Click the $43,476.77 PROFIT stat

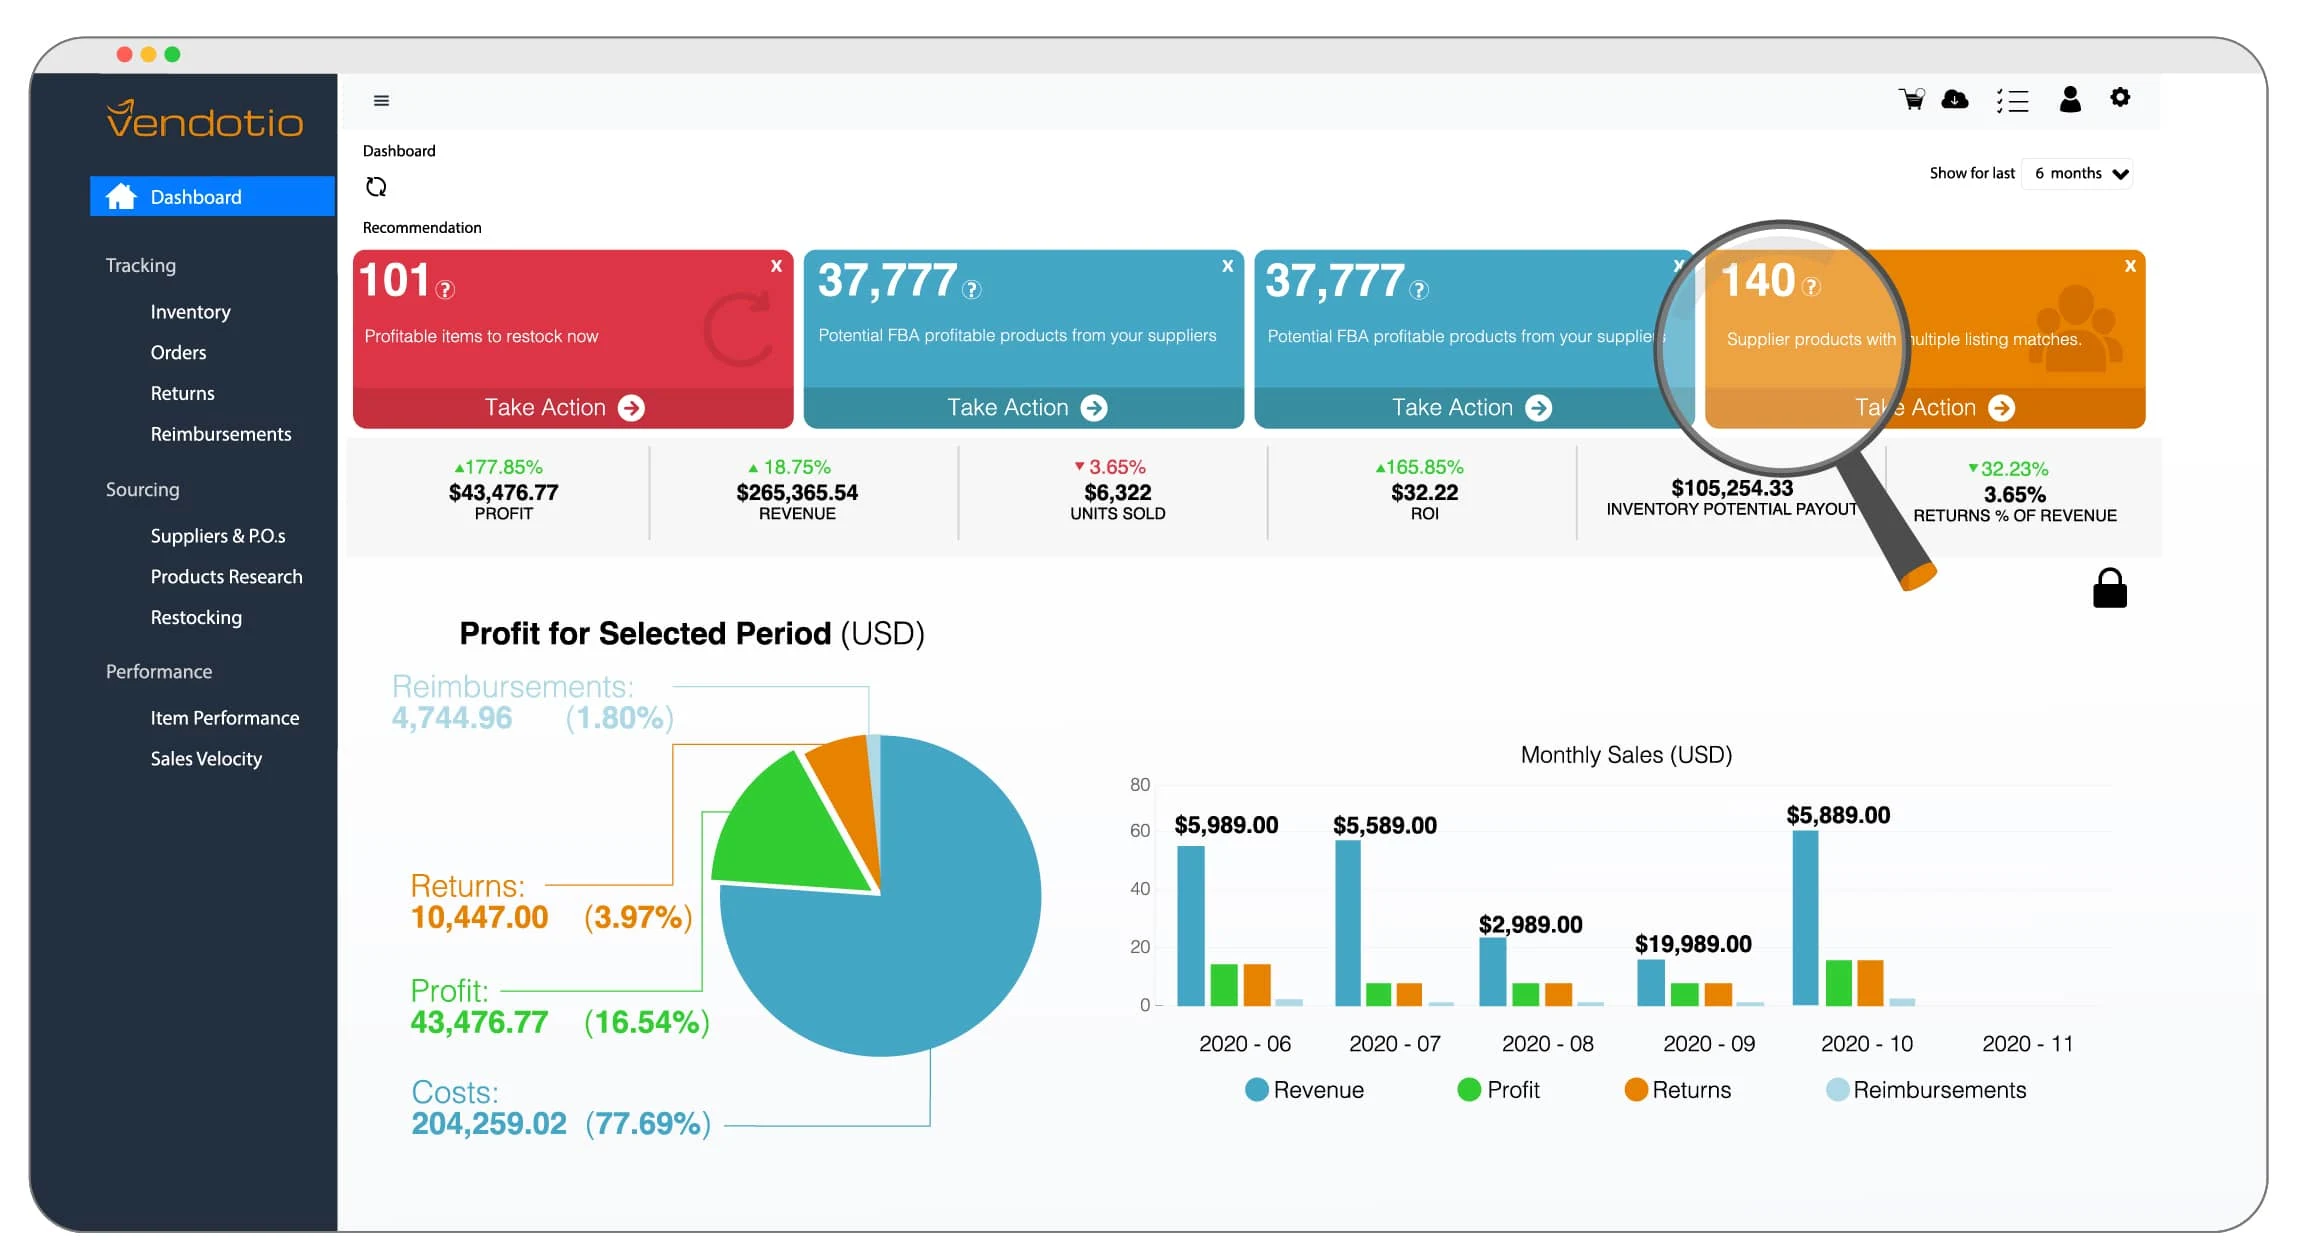point(503,491)
